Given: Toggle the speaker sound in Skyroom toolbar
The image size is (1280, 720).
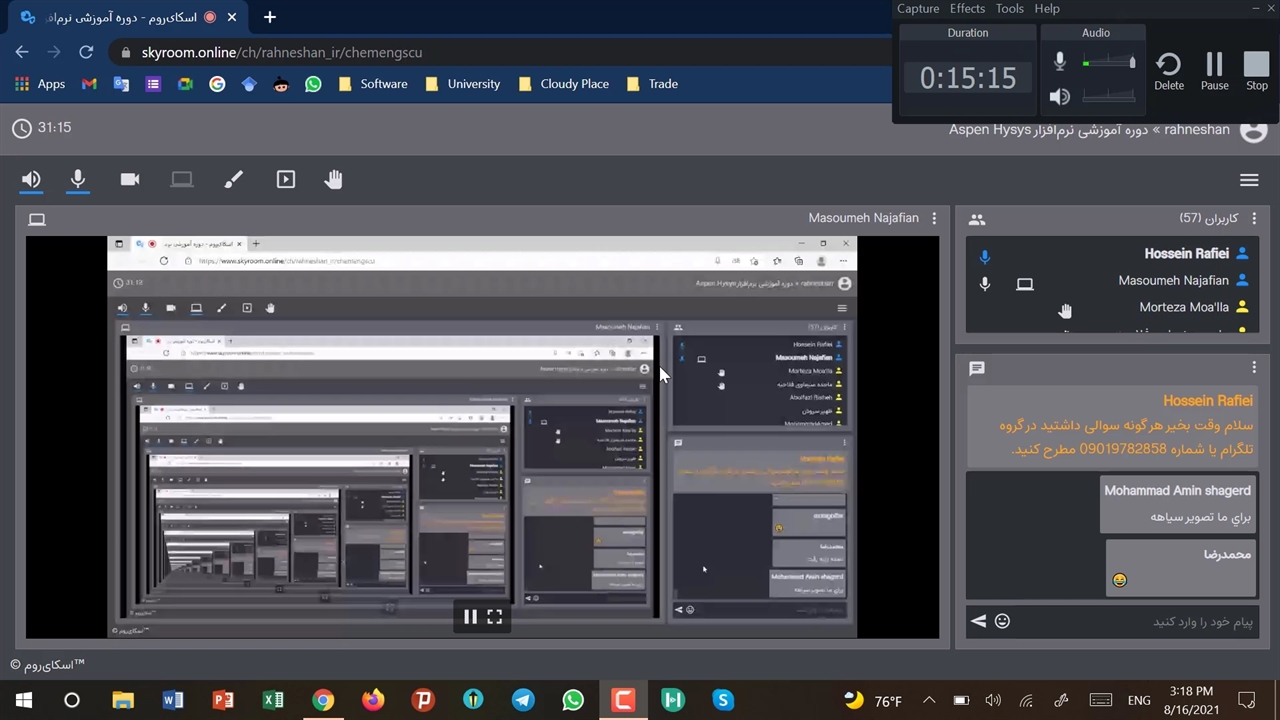Looking at the screenshot, I should tap(31, 179).
